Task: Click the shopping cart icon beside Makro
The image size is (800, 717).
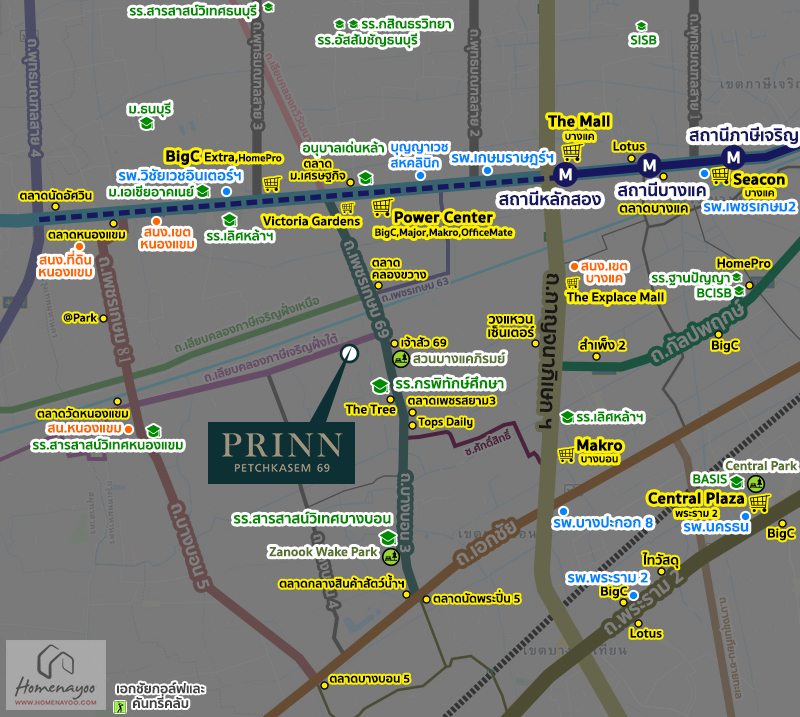Action: [566, 454]
